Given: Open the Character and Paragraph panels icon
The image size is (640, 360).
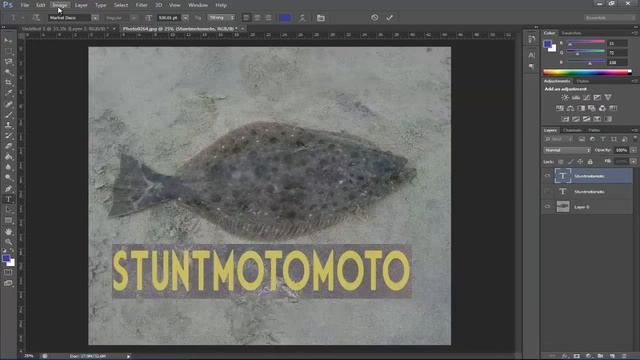Looking at the screenshot, I should 321,18.
